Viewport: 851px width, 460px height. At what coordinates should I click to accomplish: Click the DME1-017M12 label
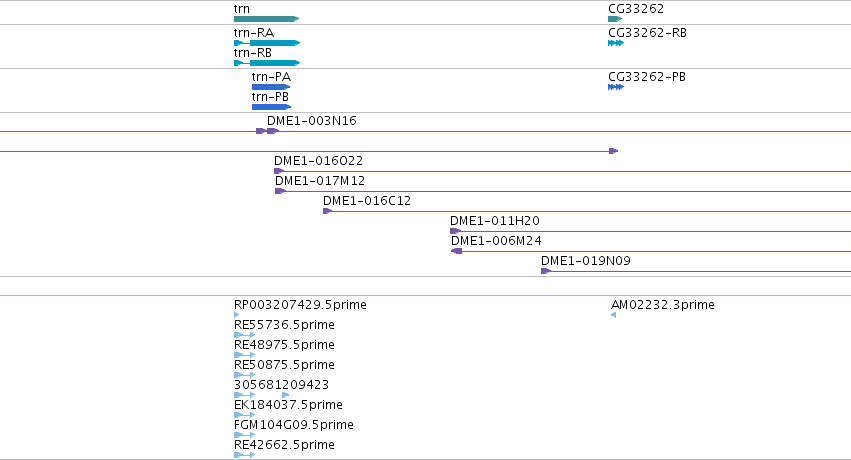point(320,181)
